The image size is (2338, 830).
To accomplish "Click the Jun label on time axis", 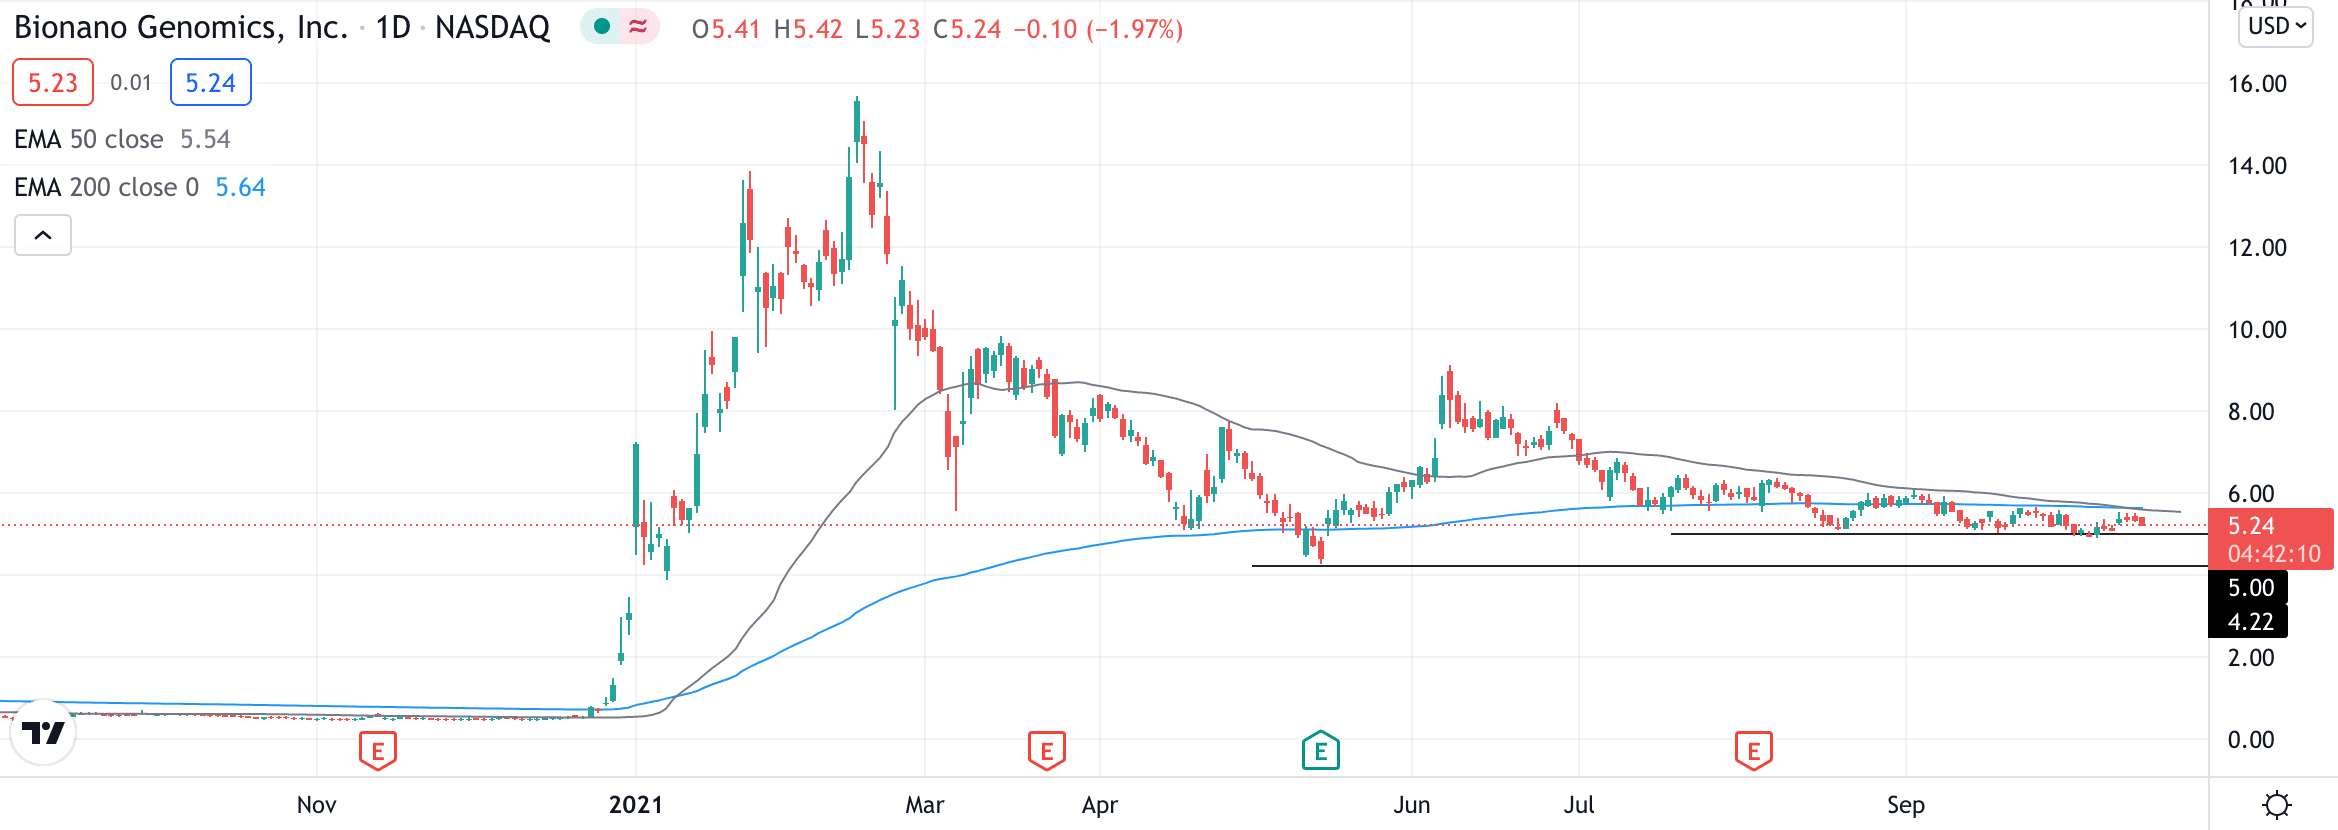I will point(1412,804).
